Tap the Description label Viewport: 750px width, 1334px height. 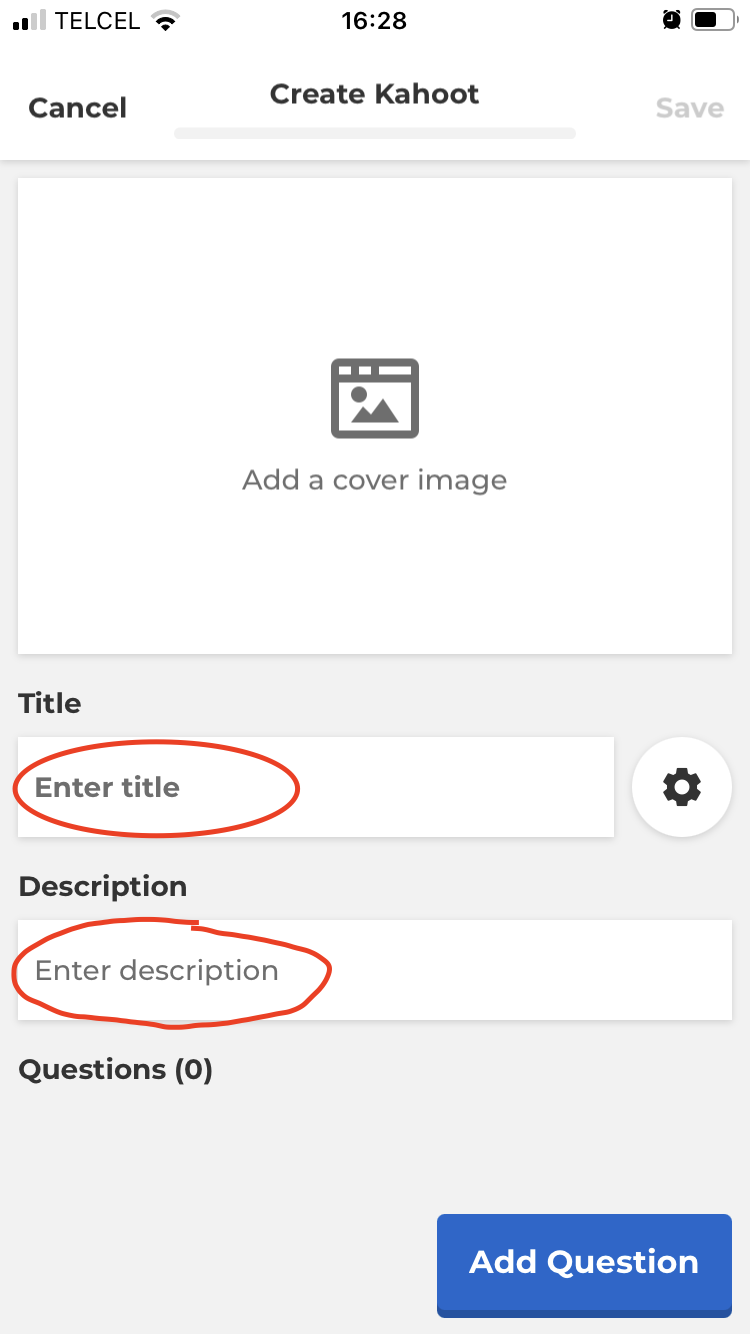(103, 887)
